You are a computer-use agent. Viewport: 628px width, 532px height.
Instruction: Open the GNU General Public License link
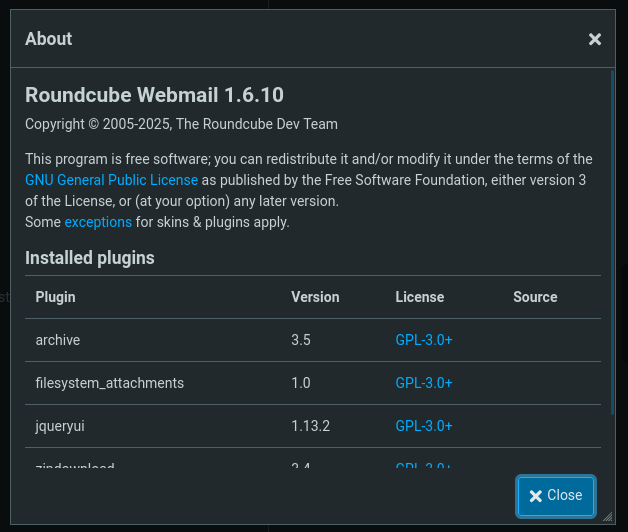112,180
